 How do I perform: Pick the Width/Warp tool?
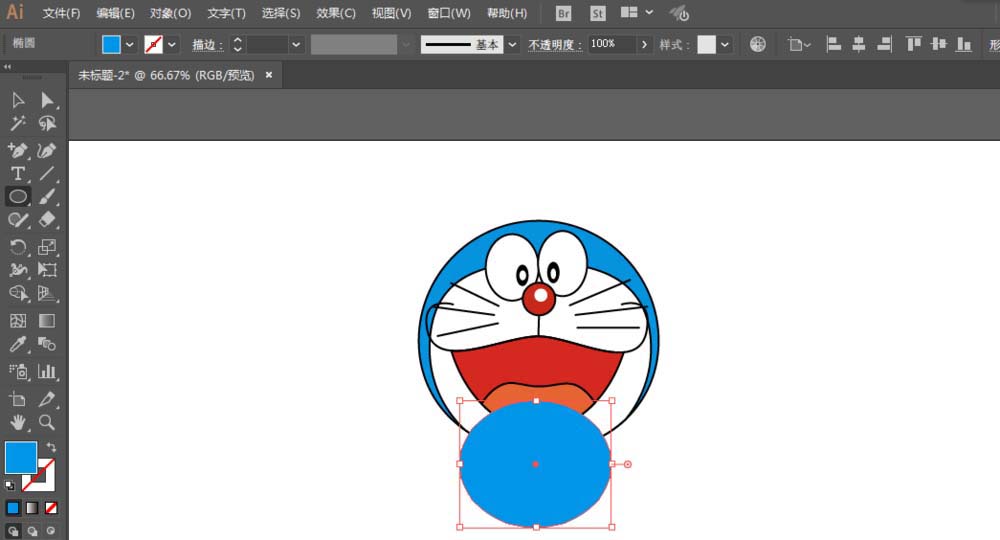tap(18, 270)
